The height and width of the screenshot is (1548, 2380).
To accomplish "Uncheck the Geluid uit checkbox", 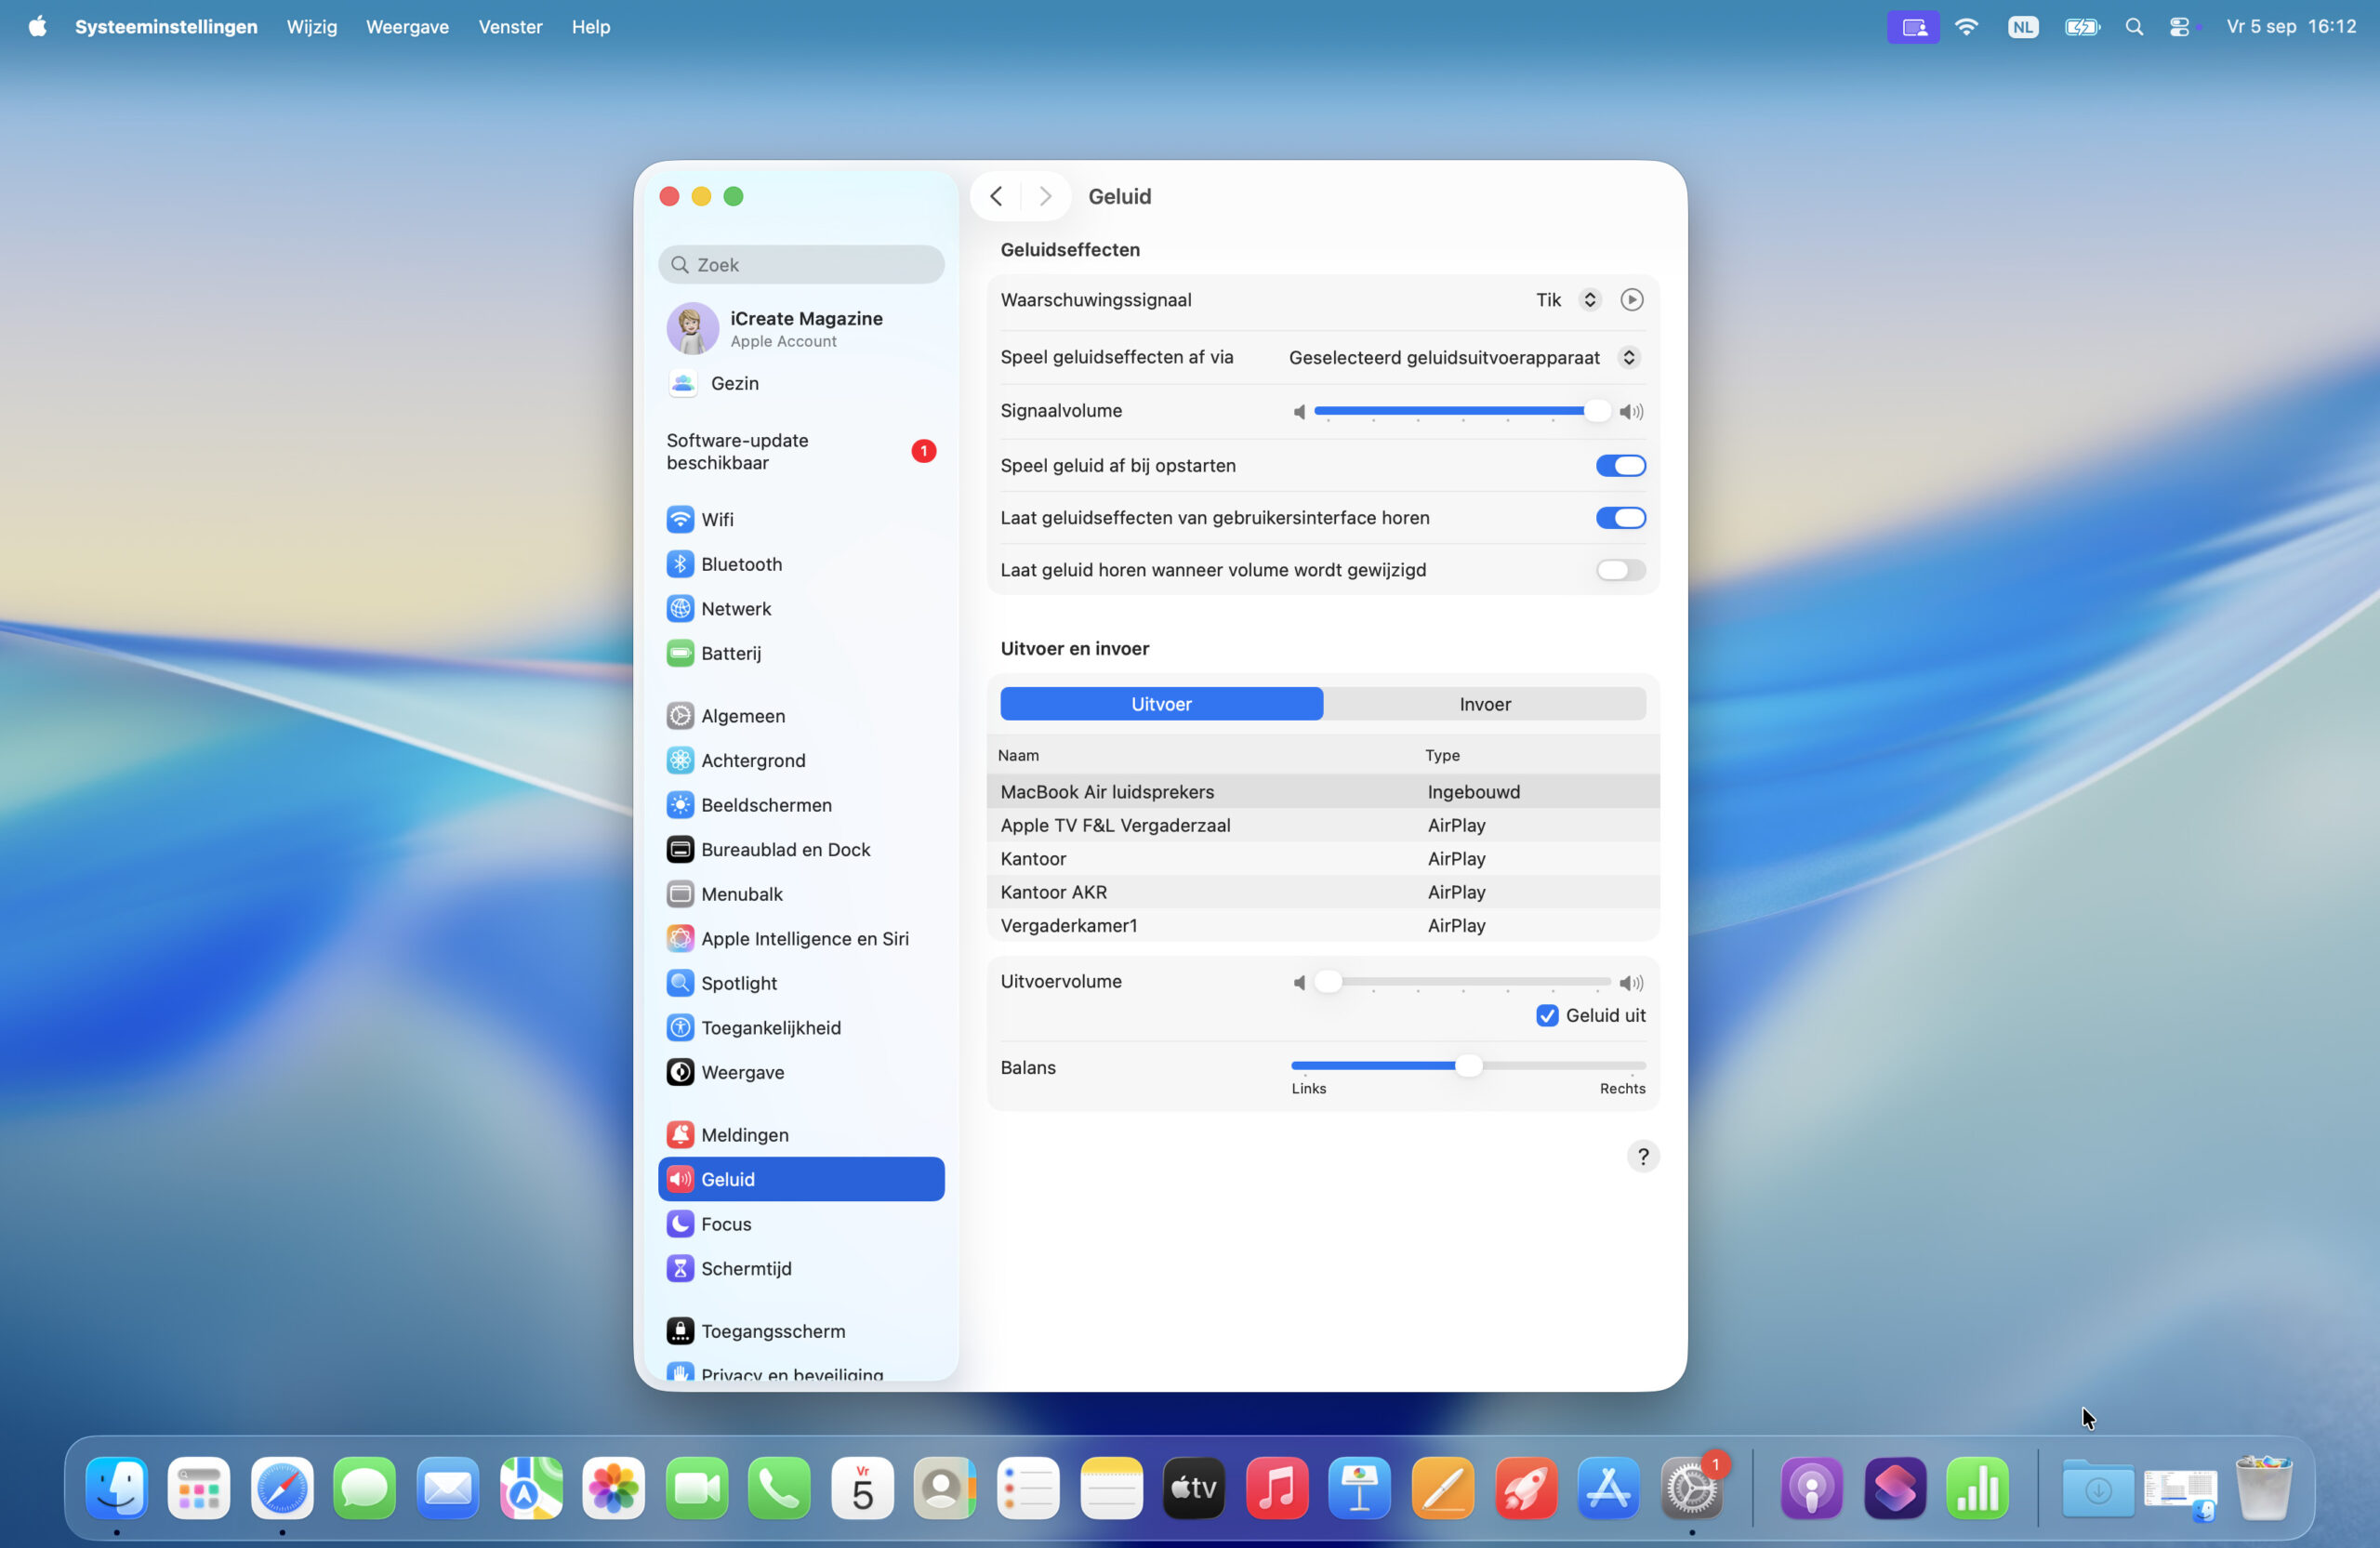I will pos(1547,1016).
